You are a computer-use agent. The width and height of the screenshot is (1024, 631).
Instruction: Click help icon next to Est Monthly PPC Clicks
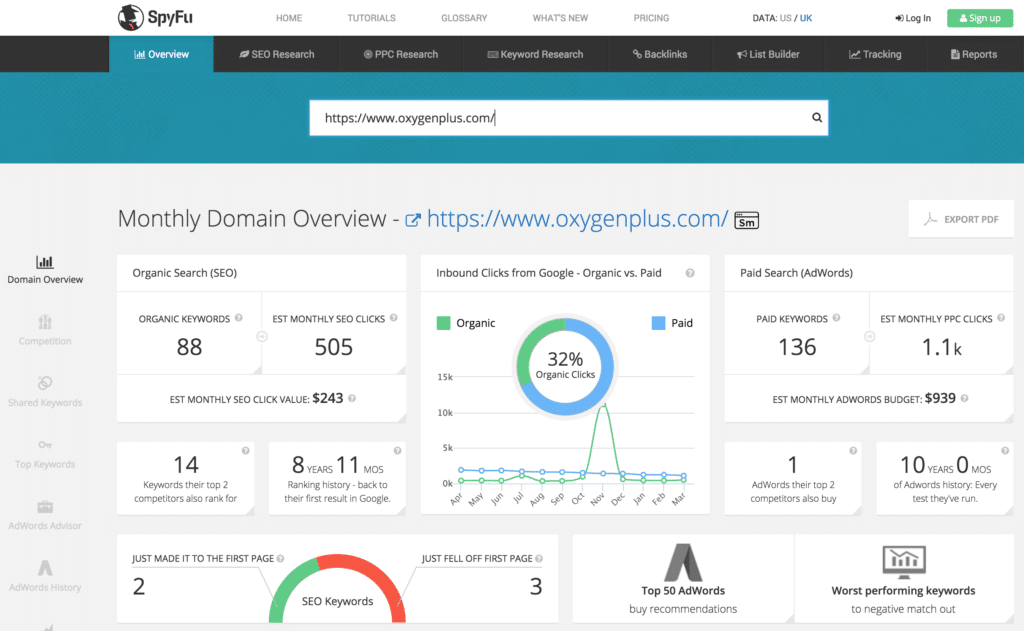pos(1000,318)
